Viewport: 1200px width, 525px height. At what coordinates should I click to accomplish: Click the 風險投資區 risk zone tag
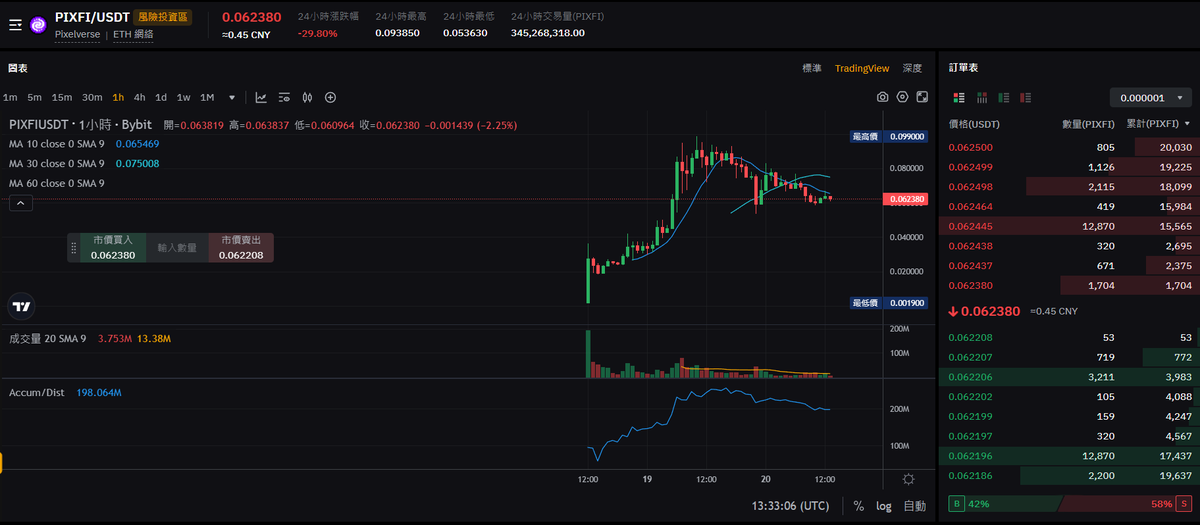(x=162, y=17)
